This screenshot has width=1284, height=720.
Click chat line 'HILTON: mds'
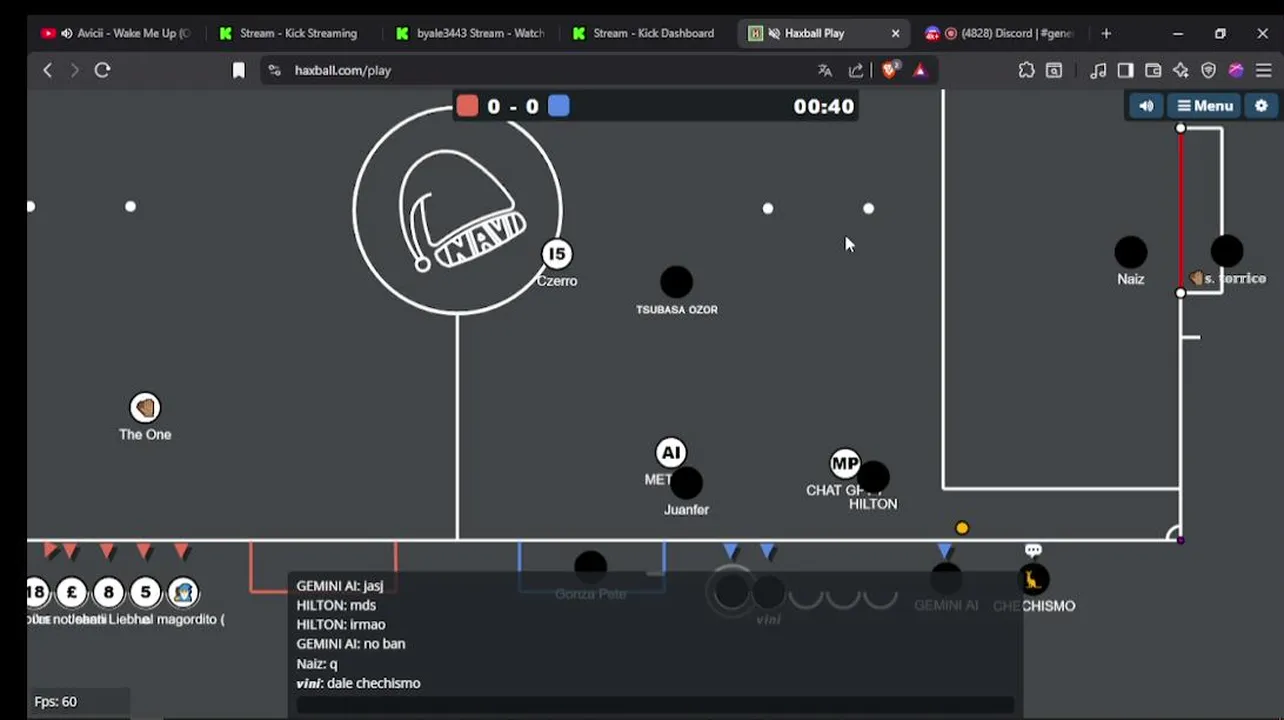336,605
